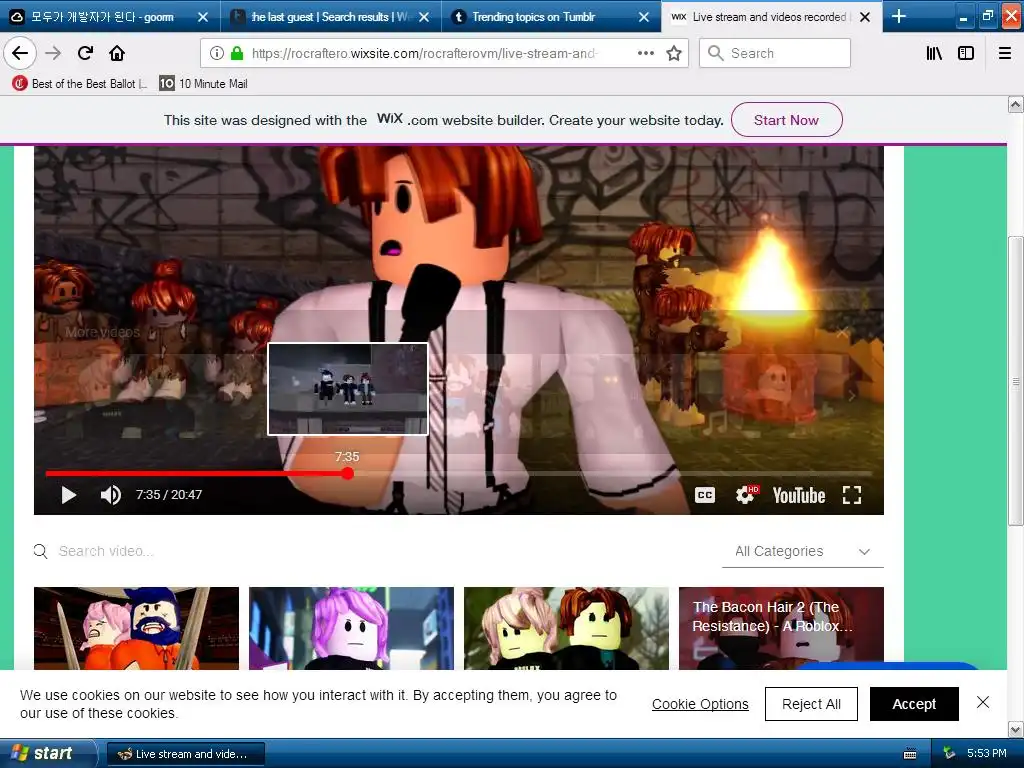The image size is (1024, 768).
Task: Click the forward navigation arrow
Action: pos(53,53)
